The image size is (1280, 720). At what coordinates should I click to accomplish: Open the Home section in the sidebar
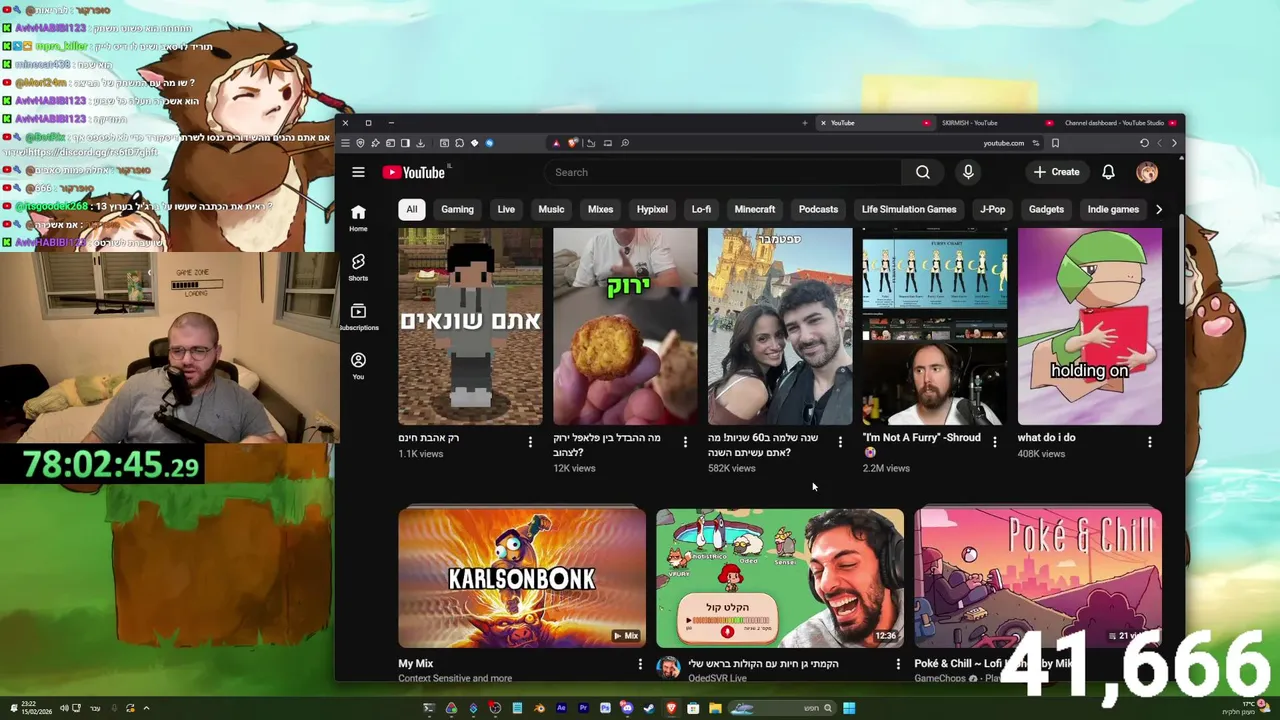tap(358, 218)
